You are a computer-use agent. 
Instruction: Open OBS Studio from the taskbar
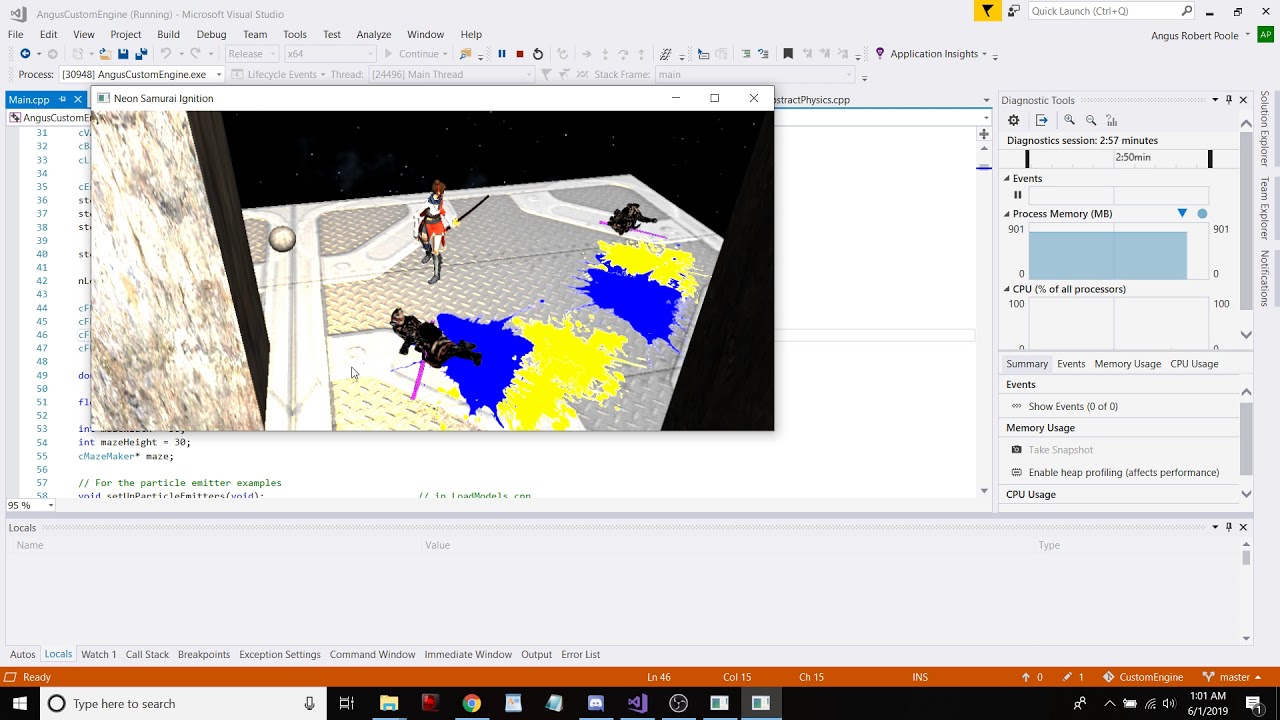(678, 703)
